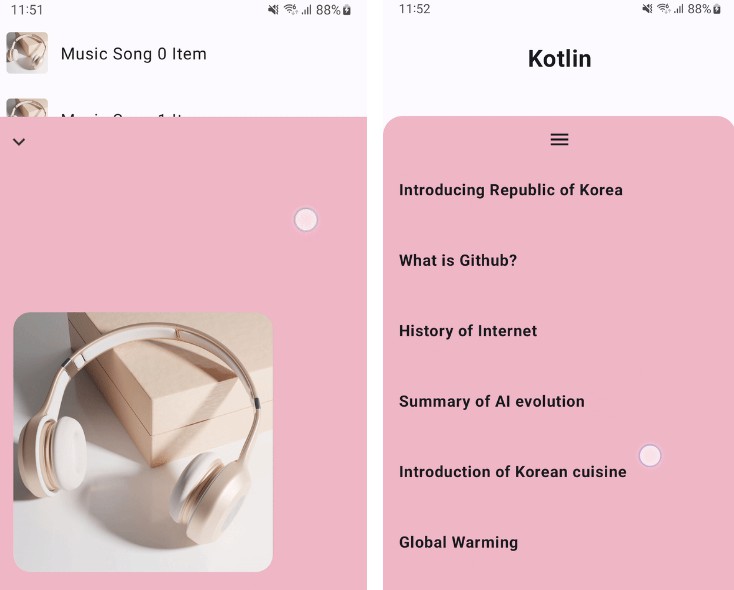Tap the signal bars in right status bar
Image resolution: width=734 pixels, height=590 pixels.
point(679,8)
